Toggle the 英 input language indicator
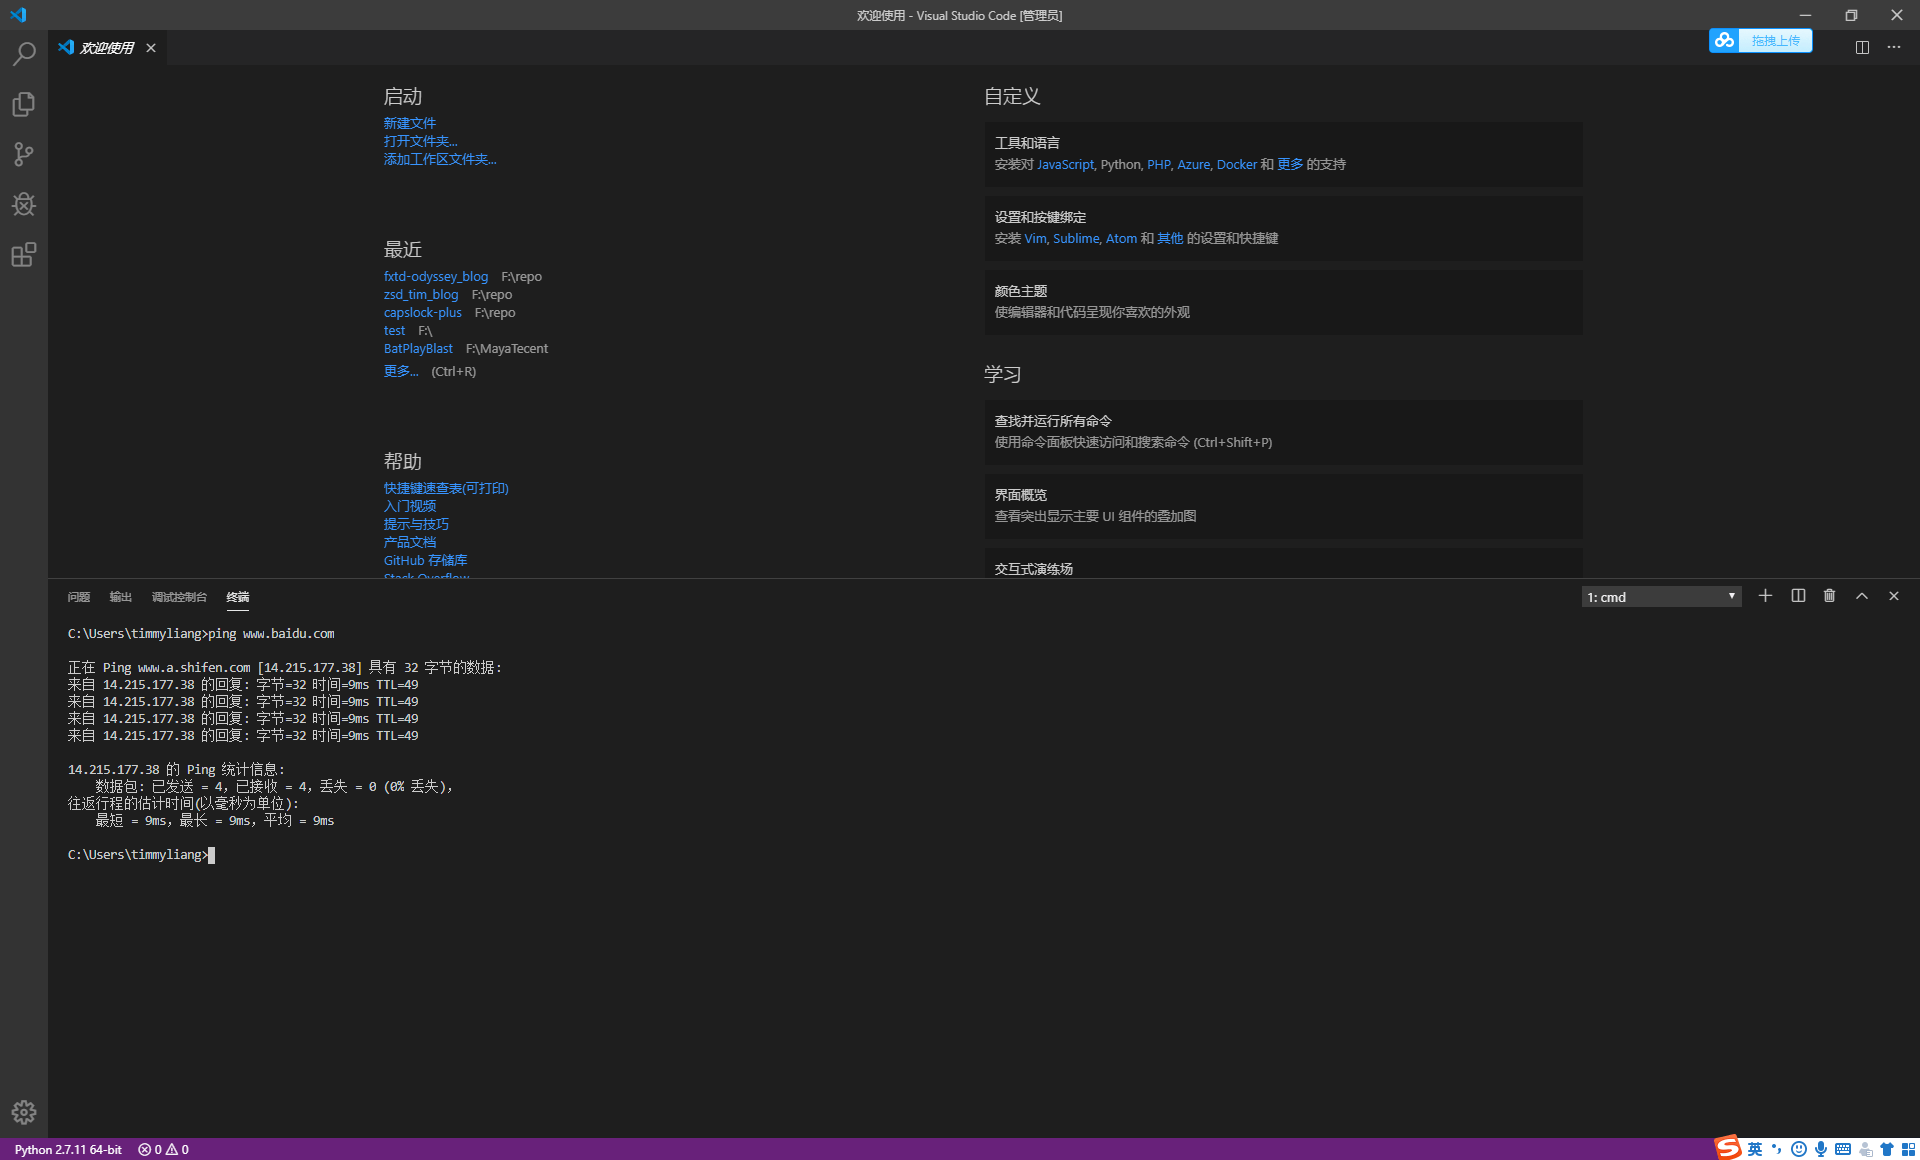 coord(1755,1149)
